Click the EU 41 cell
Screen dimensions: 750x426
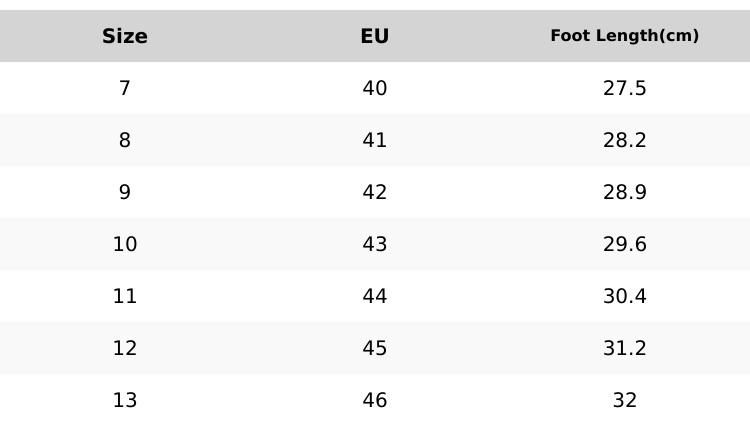(374, 140)
